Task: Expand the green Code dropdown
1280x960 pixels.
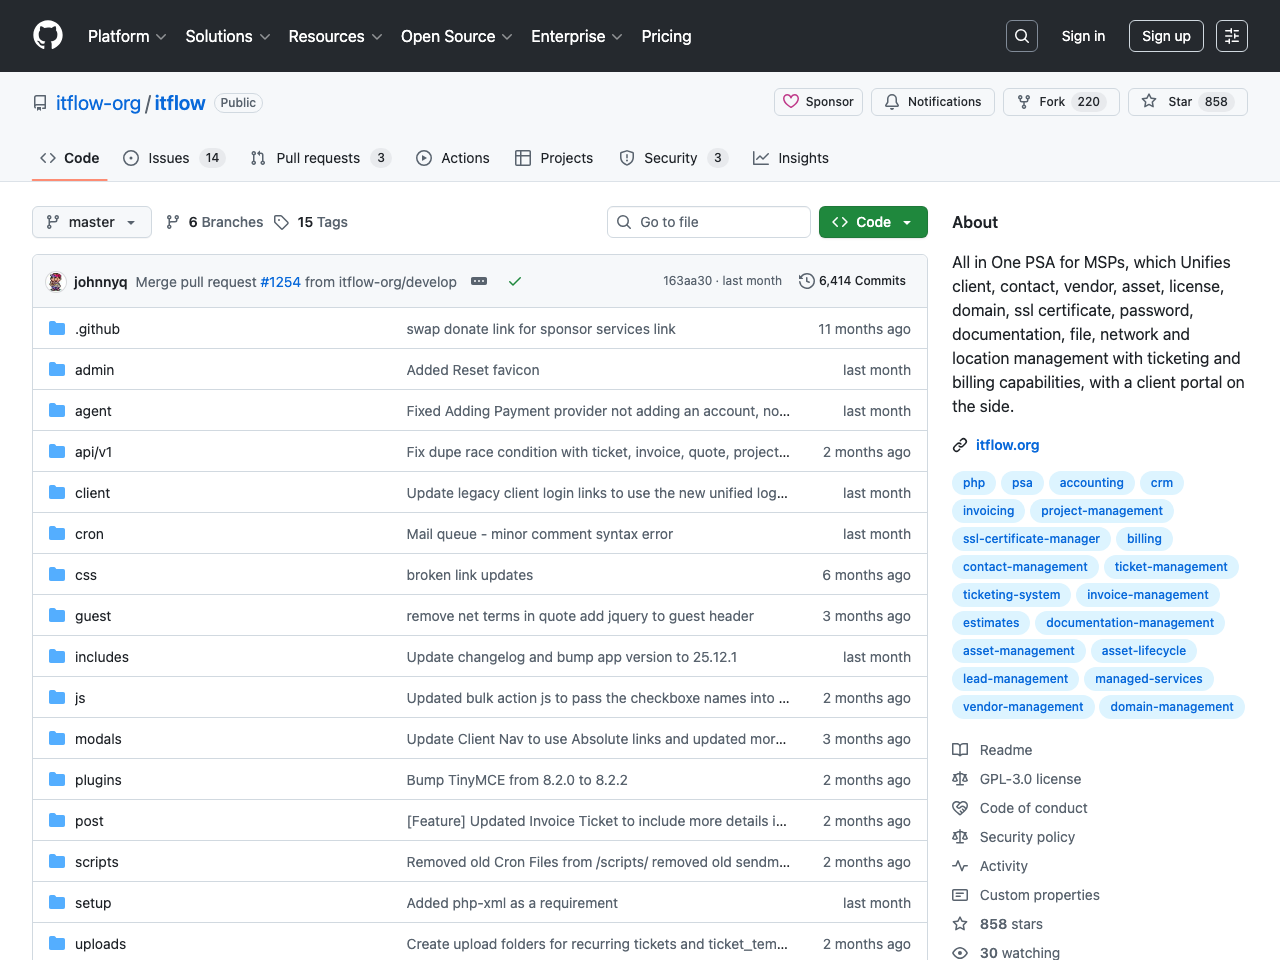Action: tap(872, 222)
